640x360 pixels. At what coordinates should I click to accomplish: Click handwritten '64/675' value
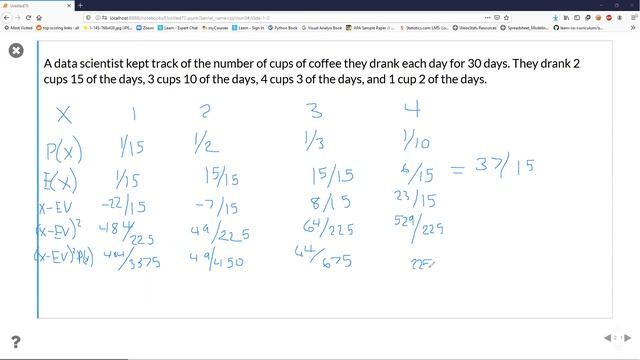pyautogui.click(x=323, y=257)
